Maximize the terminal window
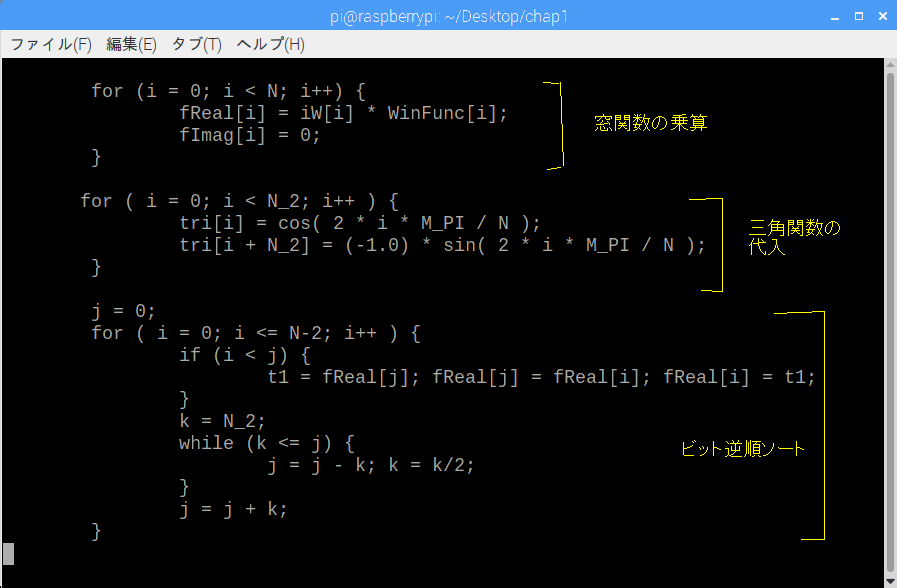Viewport: 897px width, 588px height. tap(859, 17)
